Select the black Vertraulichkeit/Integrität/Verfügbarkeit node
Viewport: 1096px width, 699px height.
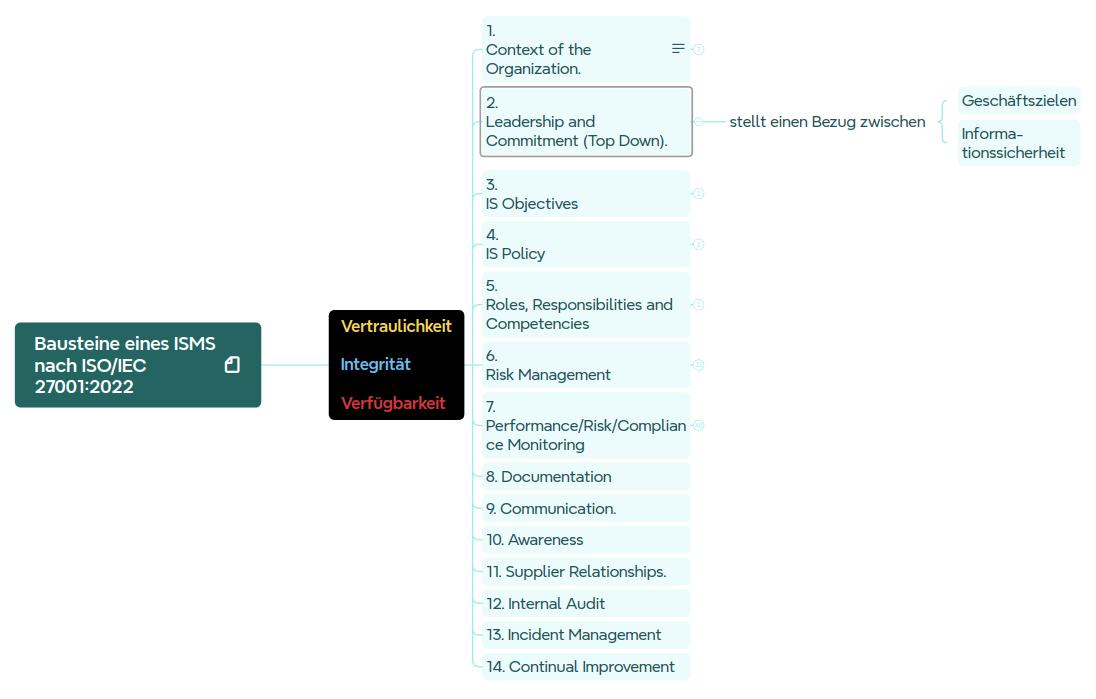coord(396,365)
